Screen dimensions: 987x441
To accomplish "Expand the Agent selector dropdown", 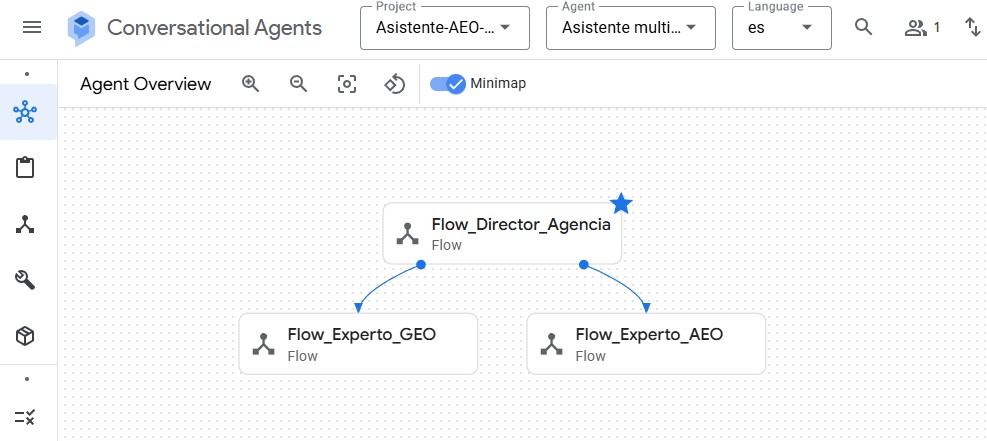I will (x=630, y=27).
